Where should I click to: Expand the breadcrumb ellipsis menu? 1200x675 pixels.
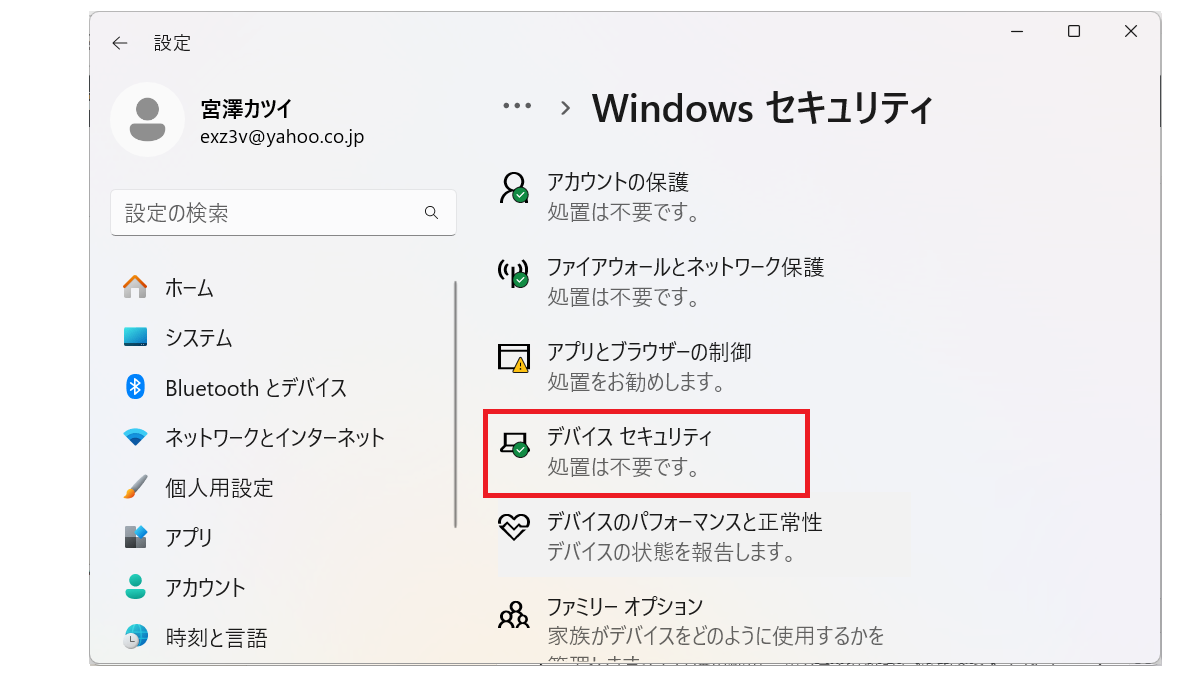tap(517, 106)
